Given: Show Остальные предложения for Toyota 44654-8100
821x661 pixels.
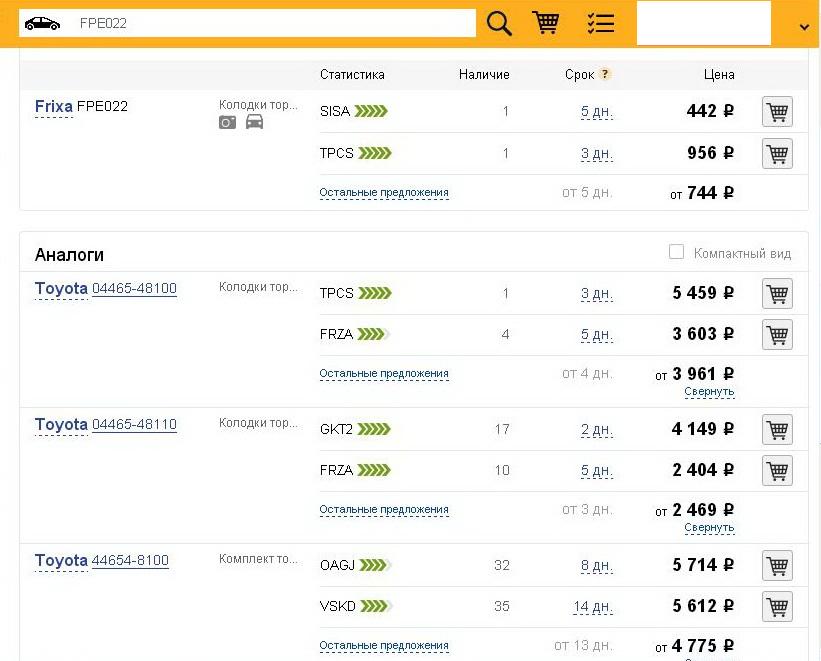Looking at the screenshot, I should tap(384, 646).
